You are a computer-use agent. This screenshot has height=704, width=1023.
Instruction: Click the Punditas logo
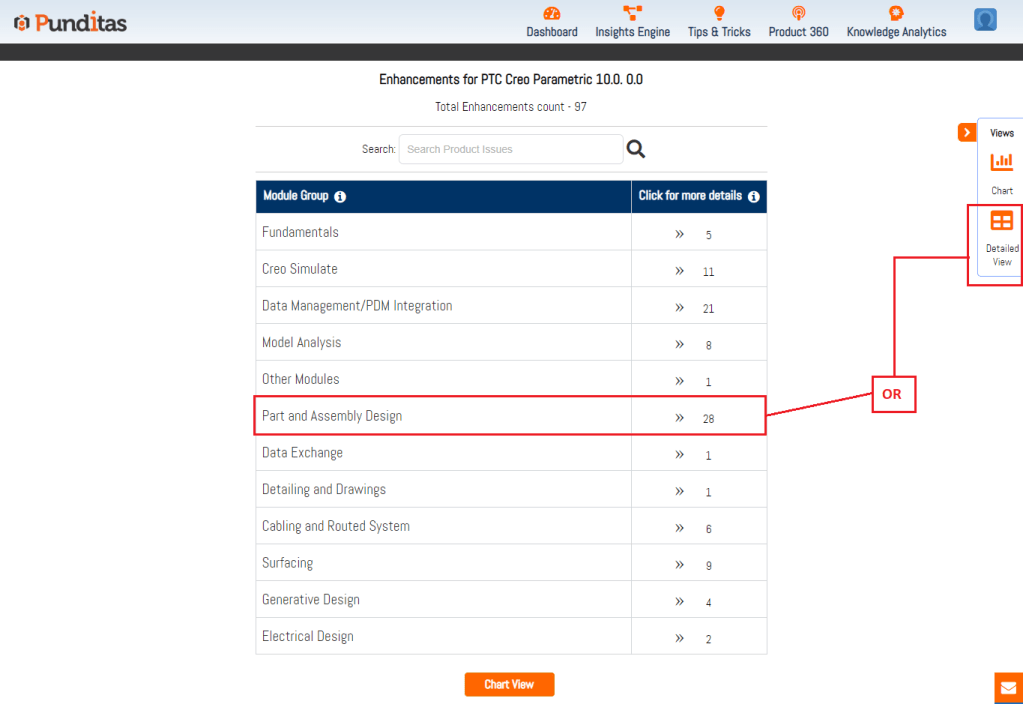(70, 22)
